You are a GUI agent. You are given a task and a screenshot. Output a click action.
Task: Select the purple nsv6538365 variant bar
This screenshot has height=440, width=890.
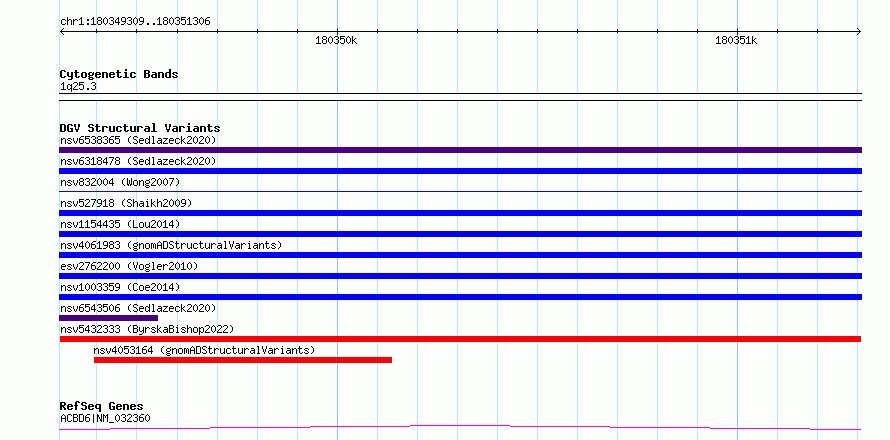point(460,150)
